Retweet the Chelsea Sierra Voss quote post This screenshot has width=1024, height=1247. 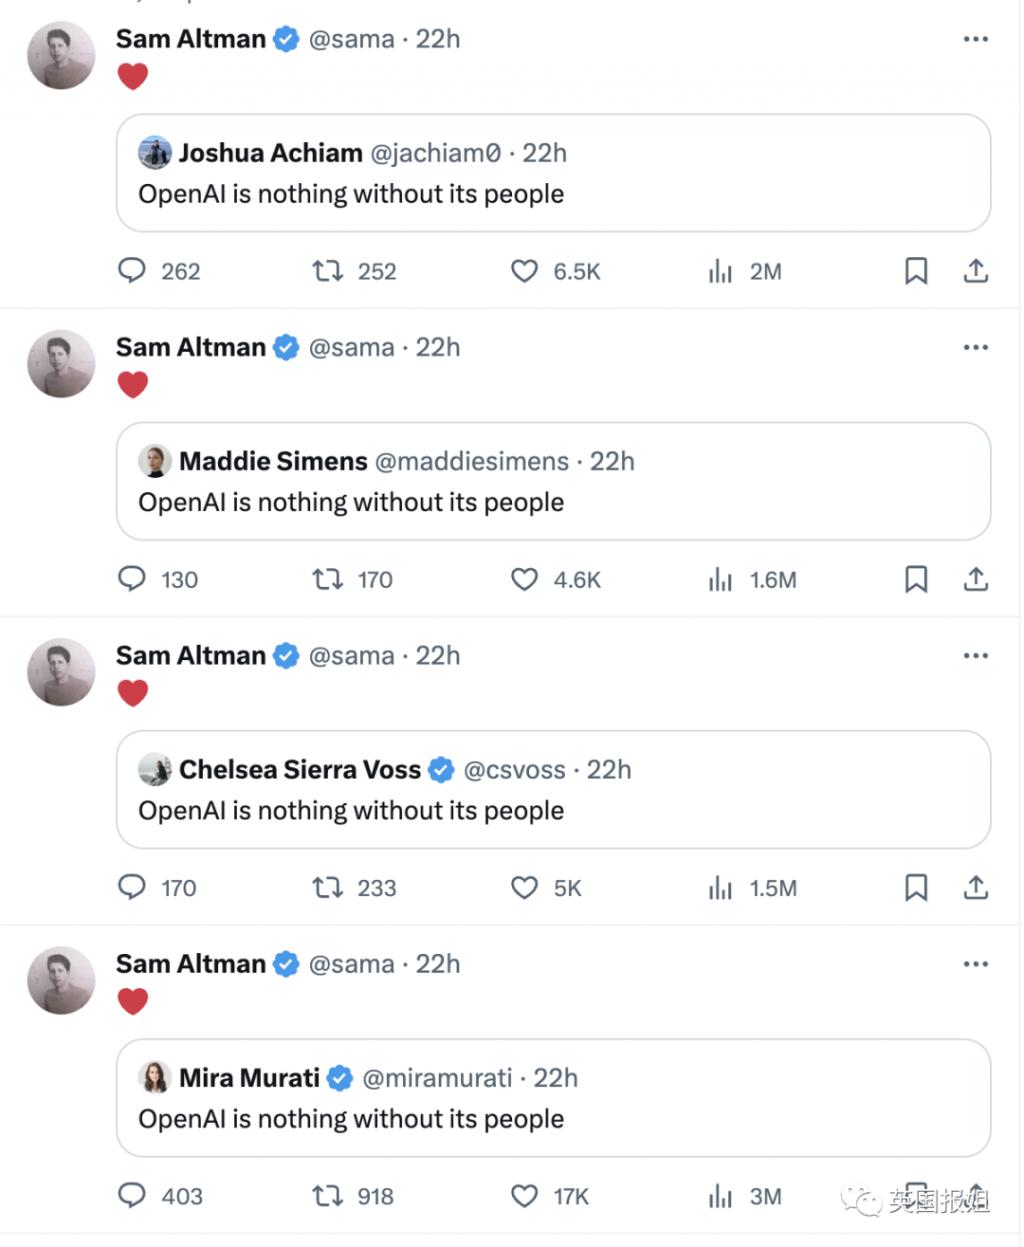tap(328, 887)
